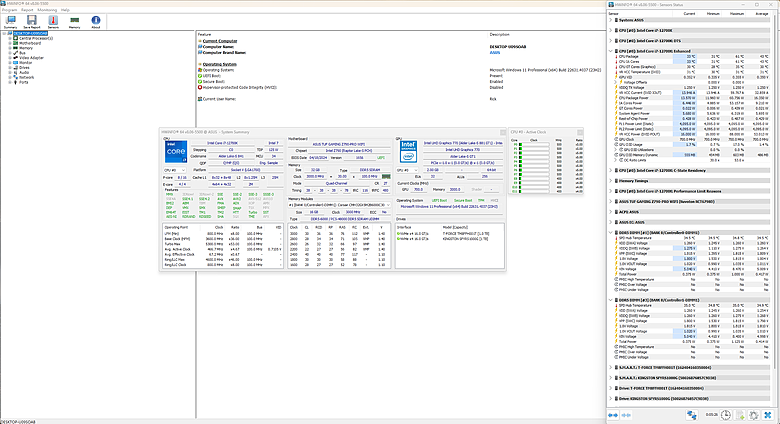This screenshot has height=424, width=780.
Task: Expand the Memory tree node
Action: coord(10,48)
